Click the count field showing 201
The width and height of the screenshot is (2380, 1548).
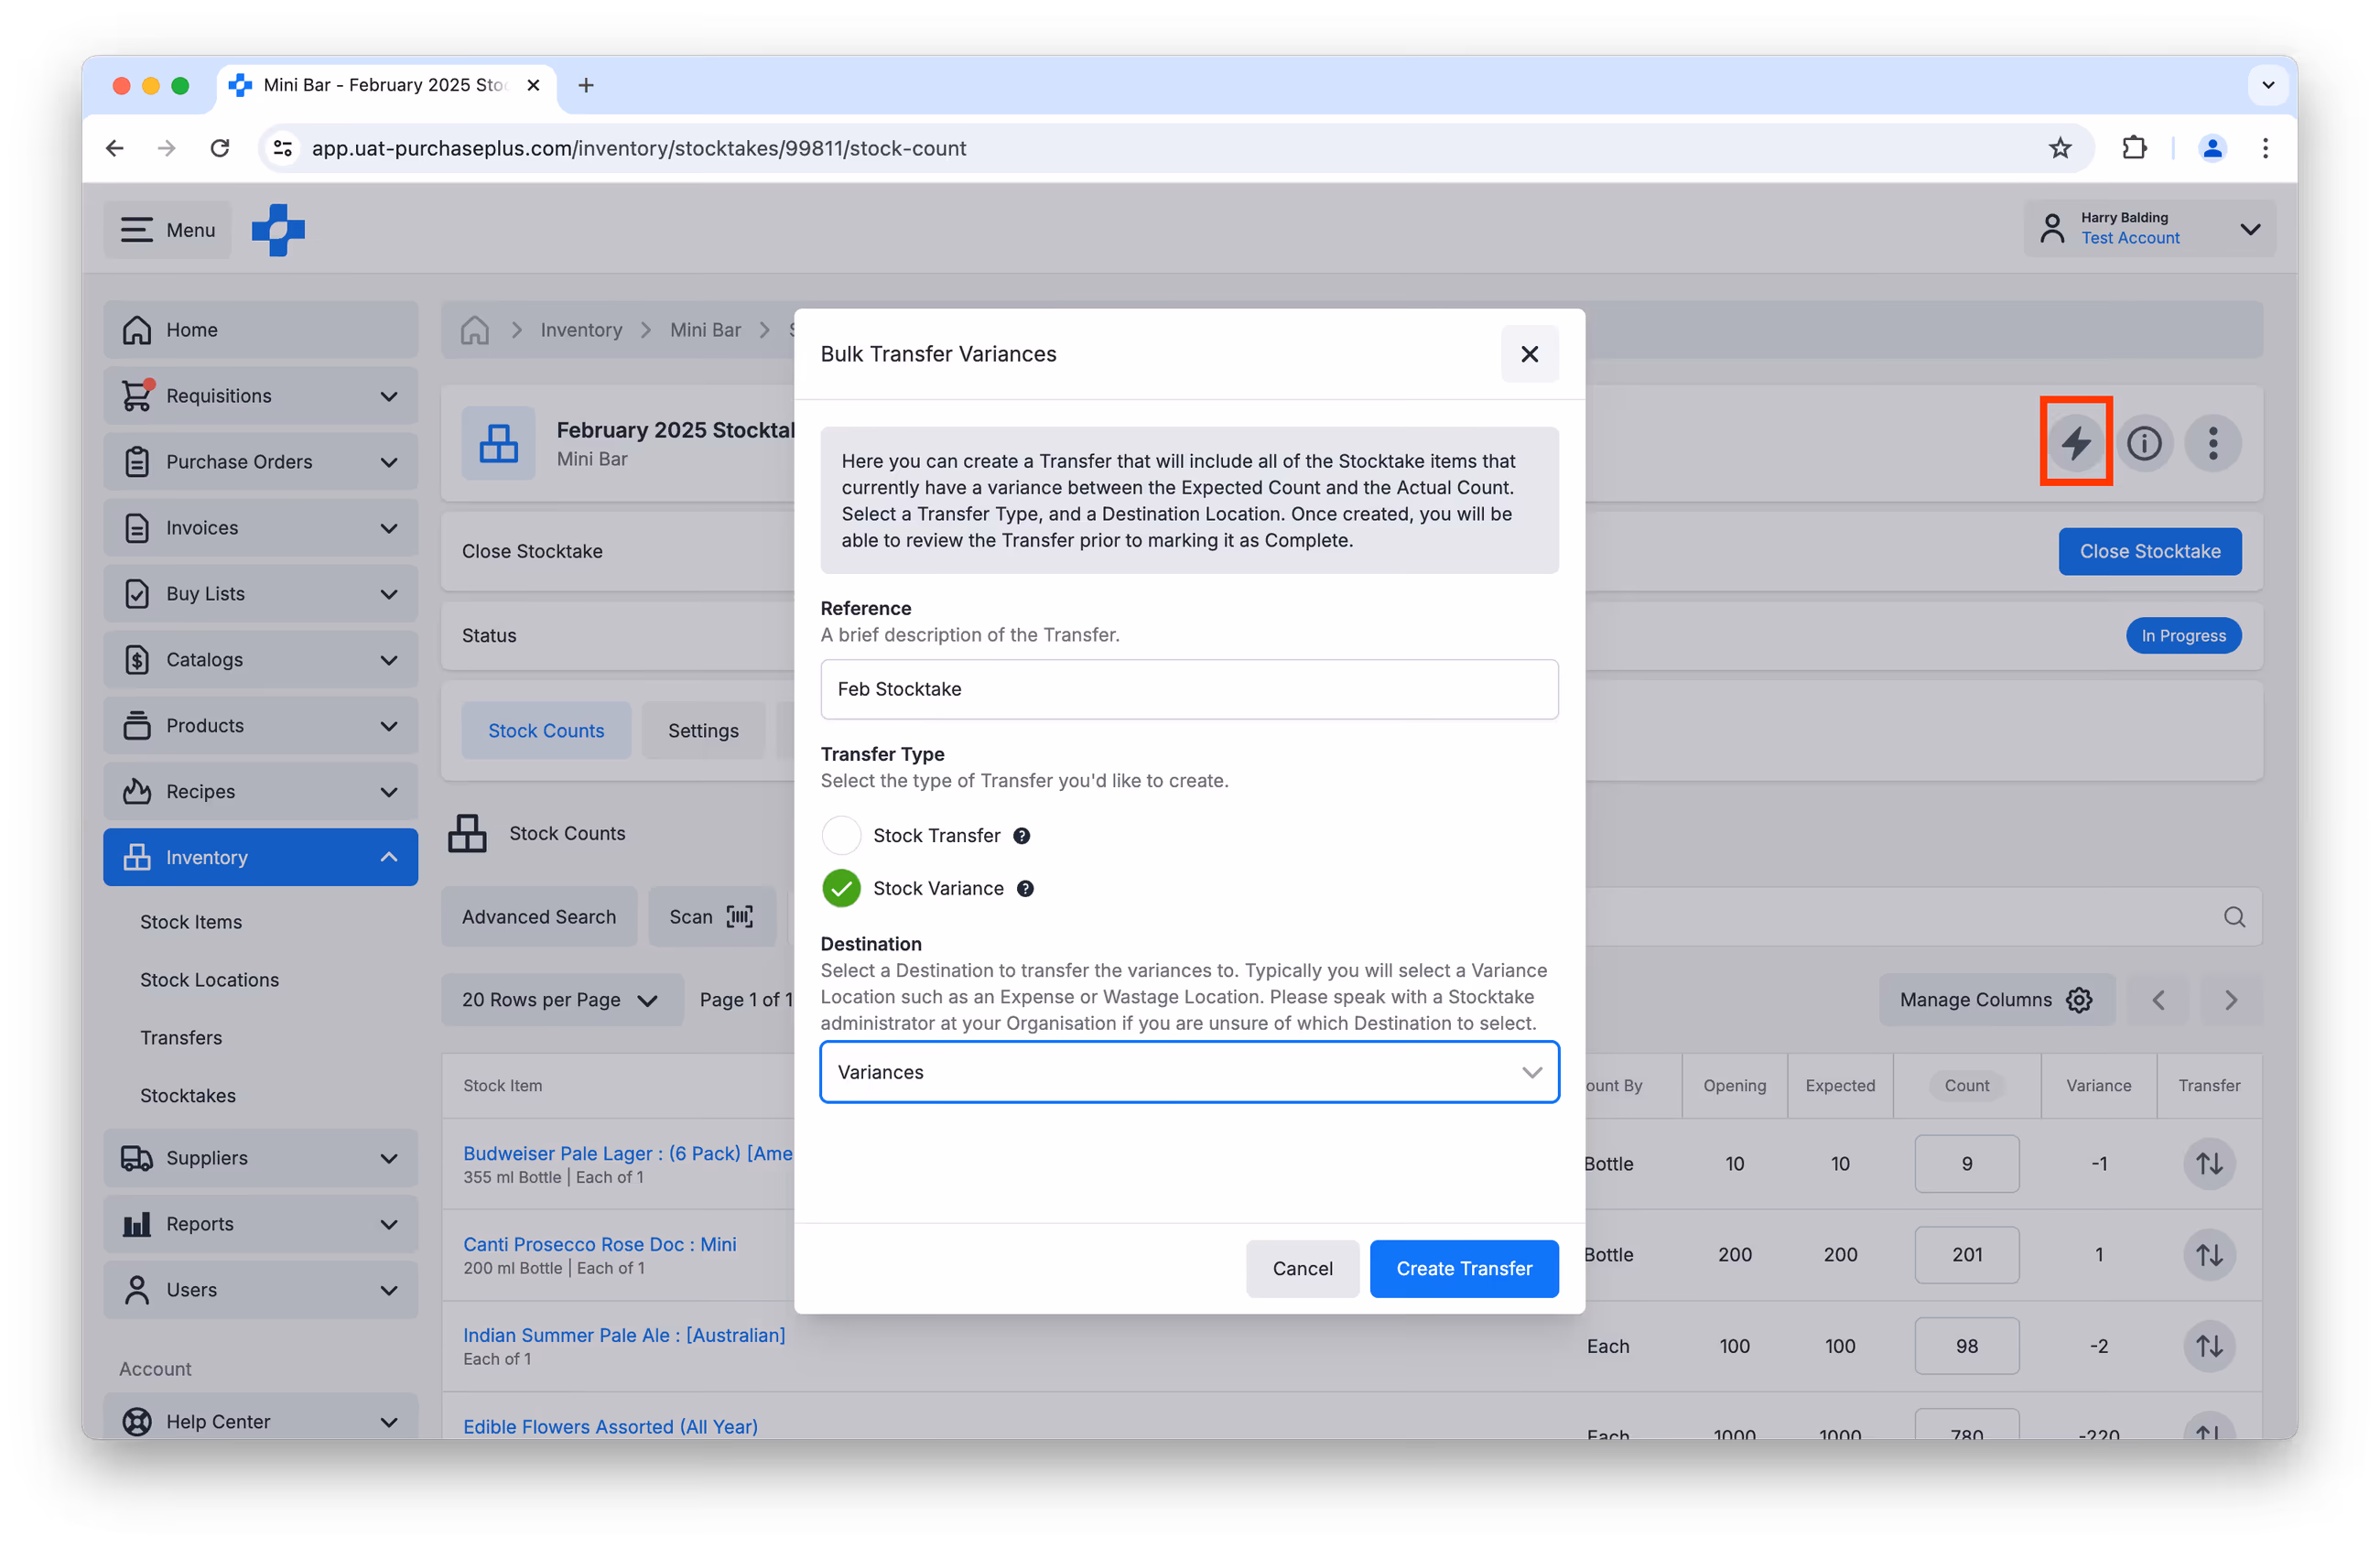[1966, 1255]
